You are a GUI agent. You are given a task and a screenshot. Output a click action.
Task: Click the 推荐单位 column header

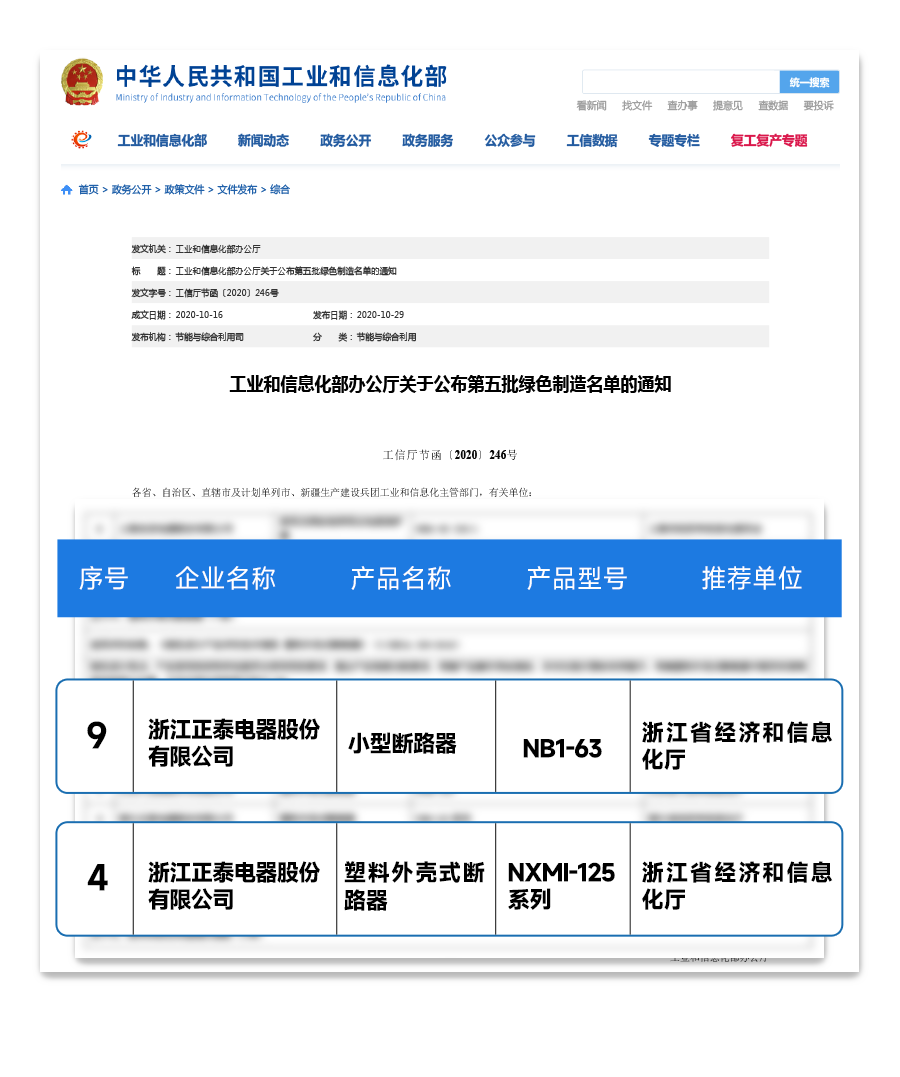click(752, 578)
